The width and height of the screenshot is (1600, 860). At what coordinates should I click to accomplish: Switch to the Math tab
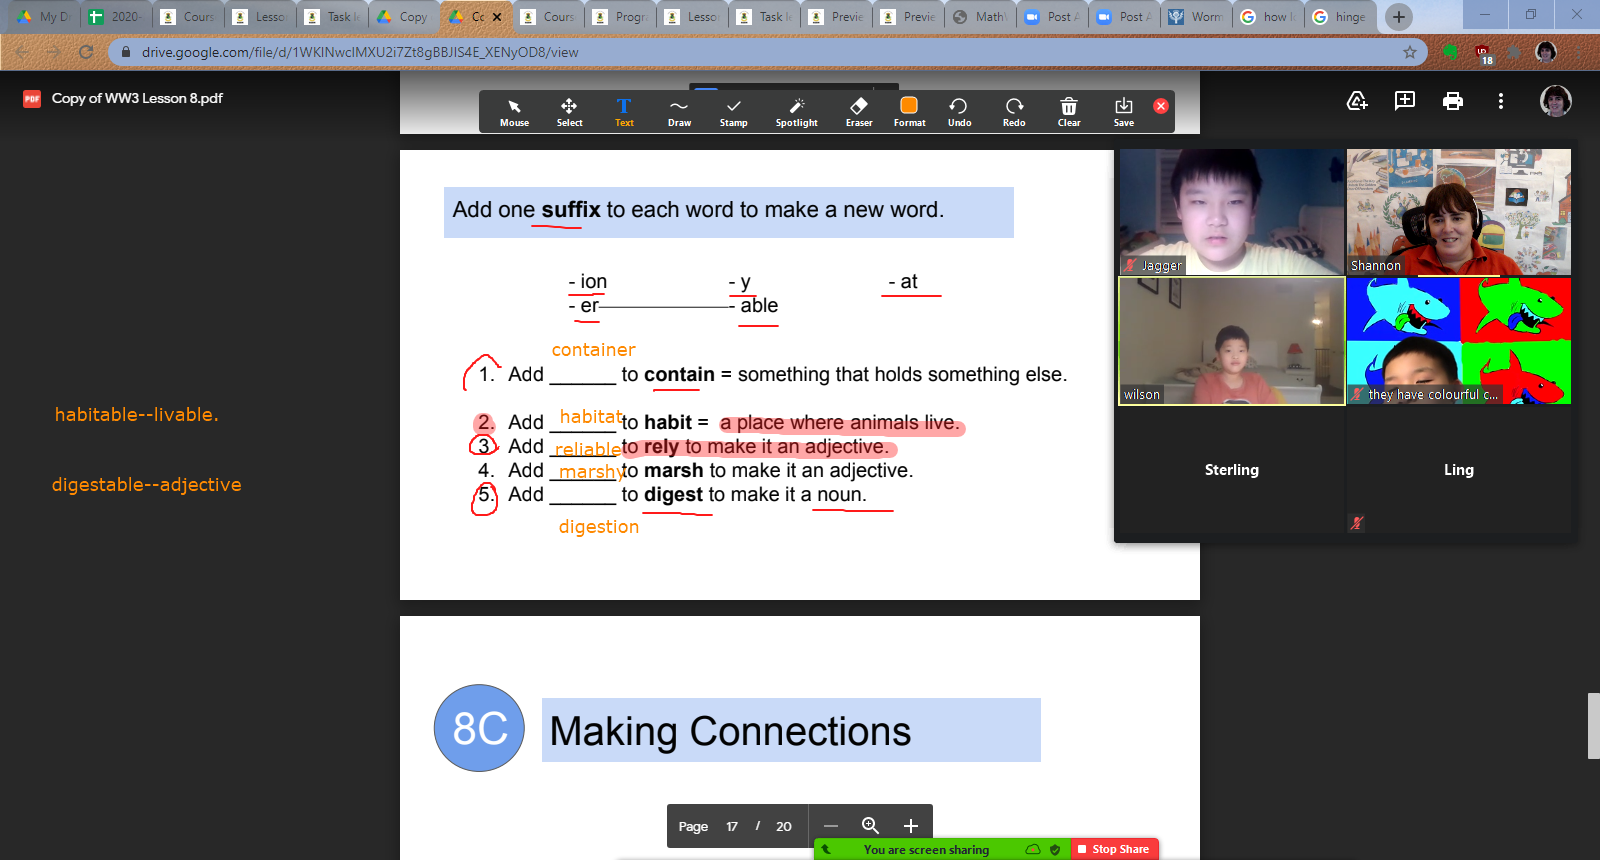[980, 16]
